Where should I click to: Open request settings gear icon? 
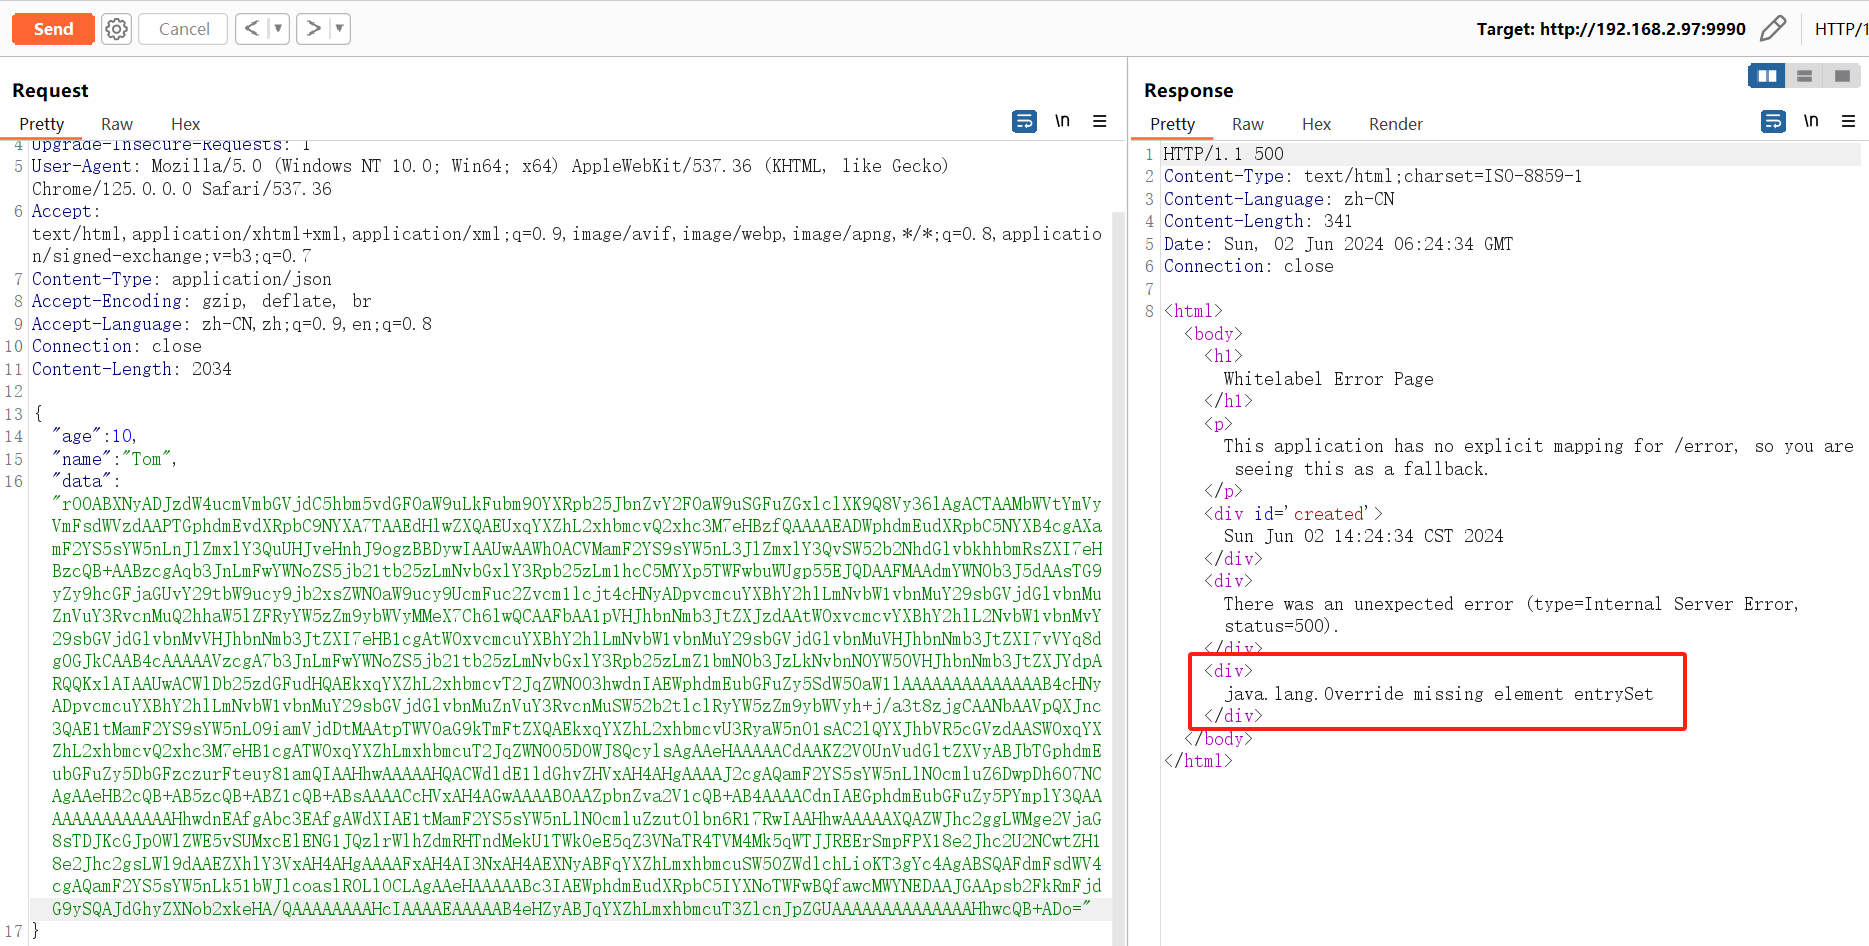point(117,29)
